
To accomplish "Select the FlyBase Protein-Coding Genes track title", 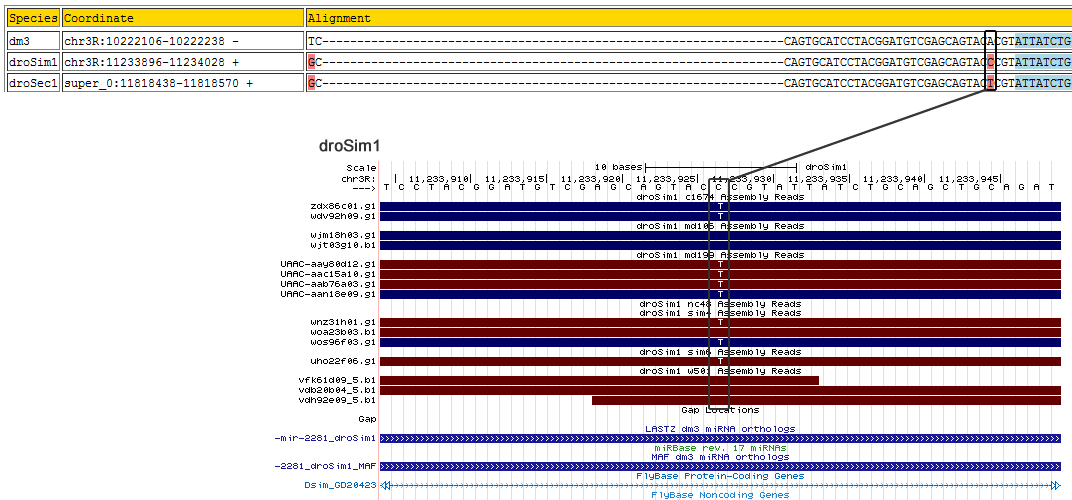I will tap(720, 476).
